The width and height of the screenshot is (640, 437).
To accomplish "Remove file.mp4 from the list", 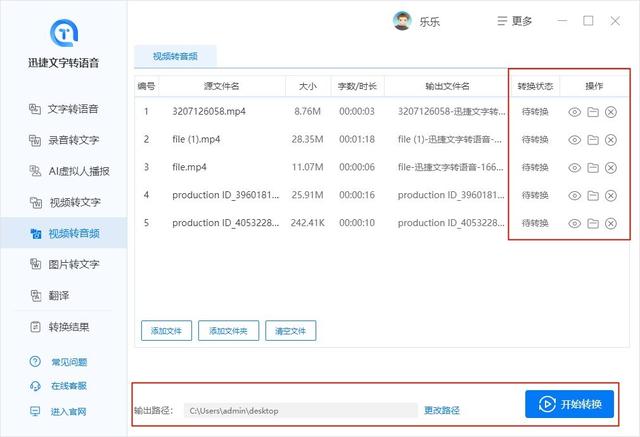I will click(611, 168).
